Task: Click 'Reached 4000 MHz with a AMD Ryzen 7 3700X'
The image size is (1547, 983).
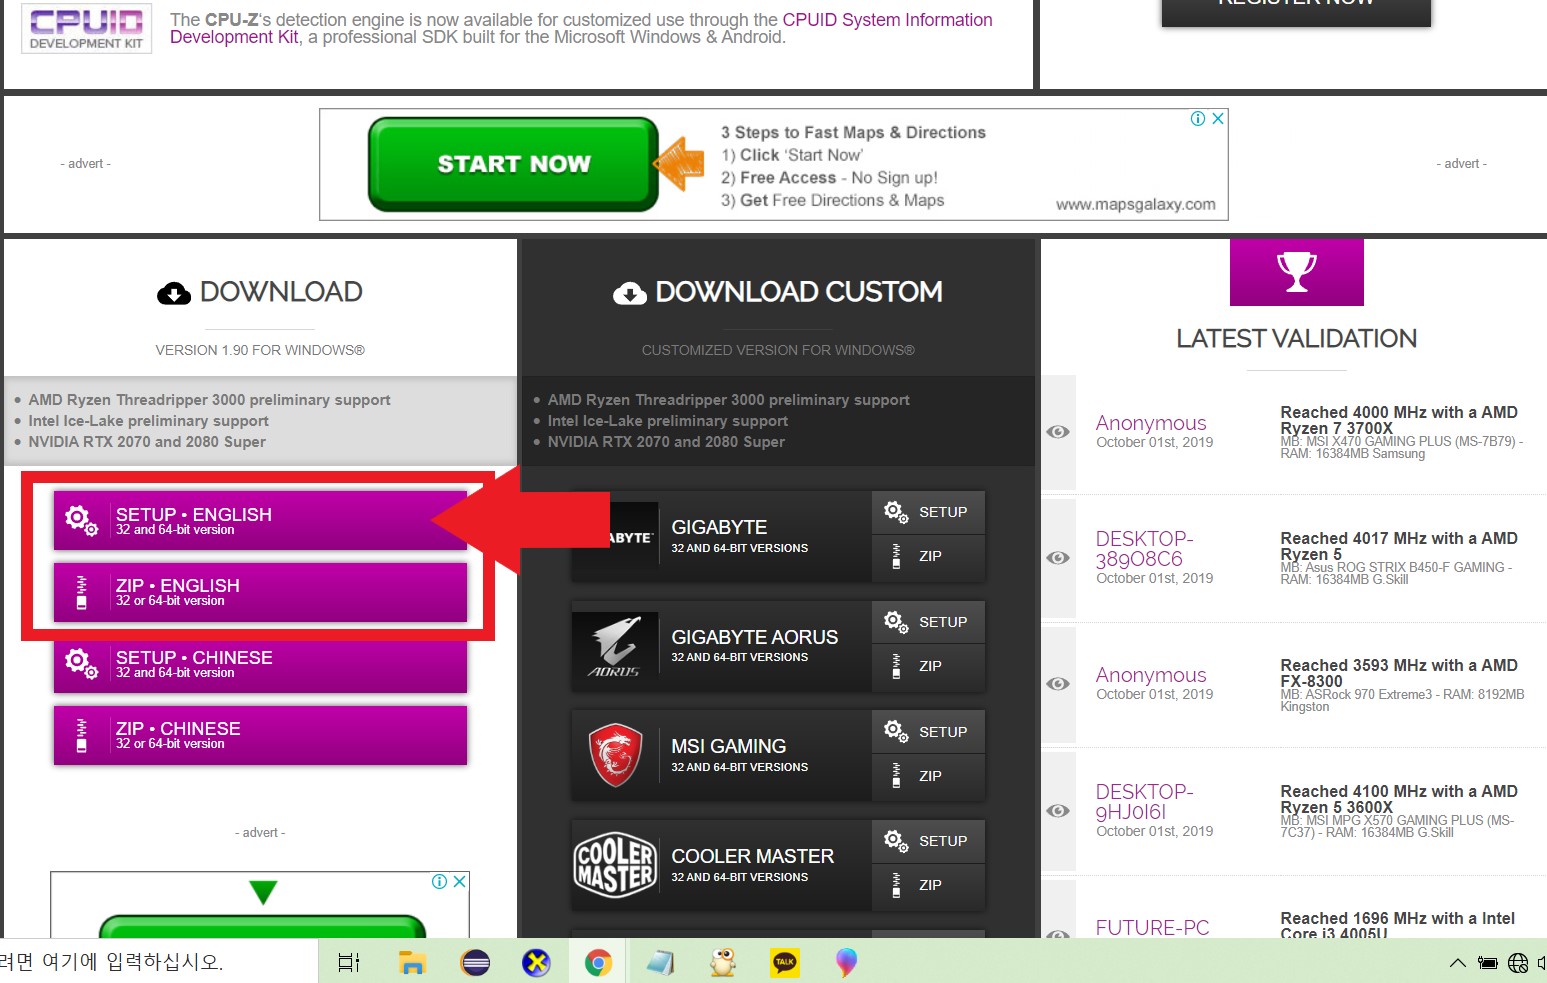Action: (x=1398, y=420)
